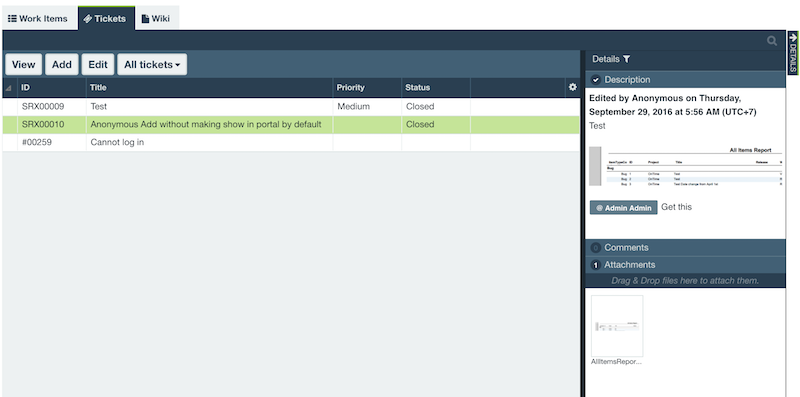
Task: Click the Details filter funnel icon
Action: (627, 59)
